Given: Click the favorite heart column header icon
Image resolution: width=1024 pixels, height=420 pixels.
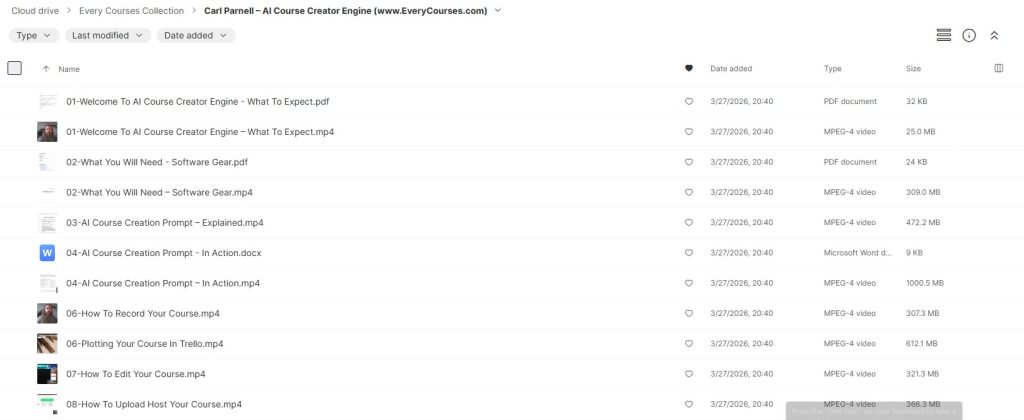Looking at the screenshot, I should pyautogui.click(x=688, y=69).
